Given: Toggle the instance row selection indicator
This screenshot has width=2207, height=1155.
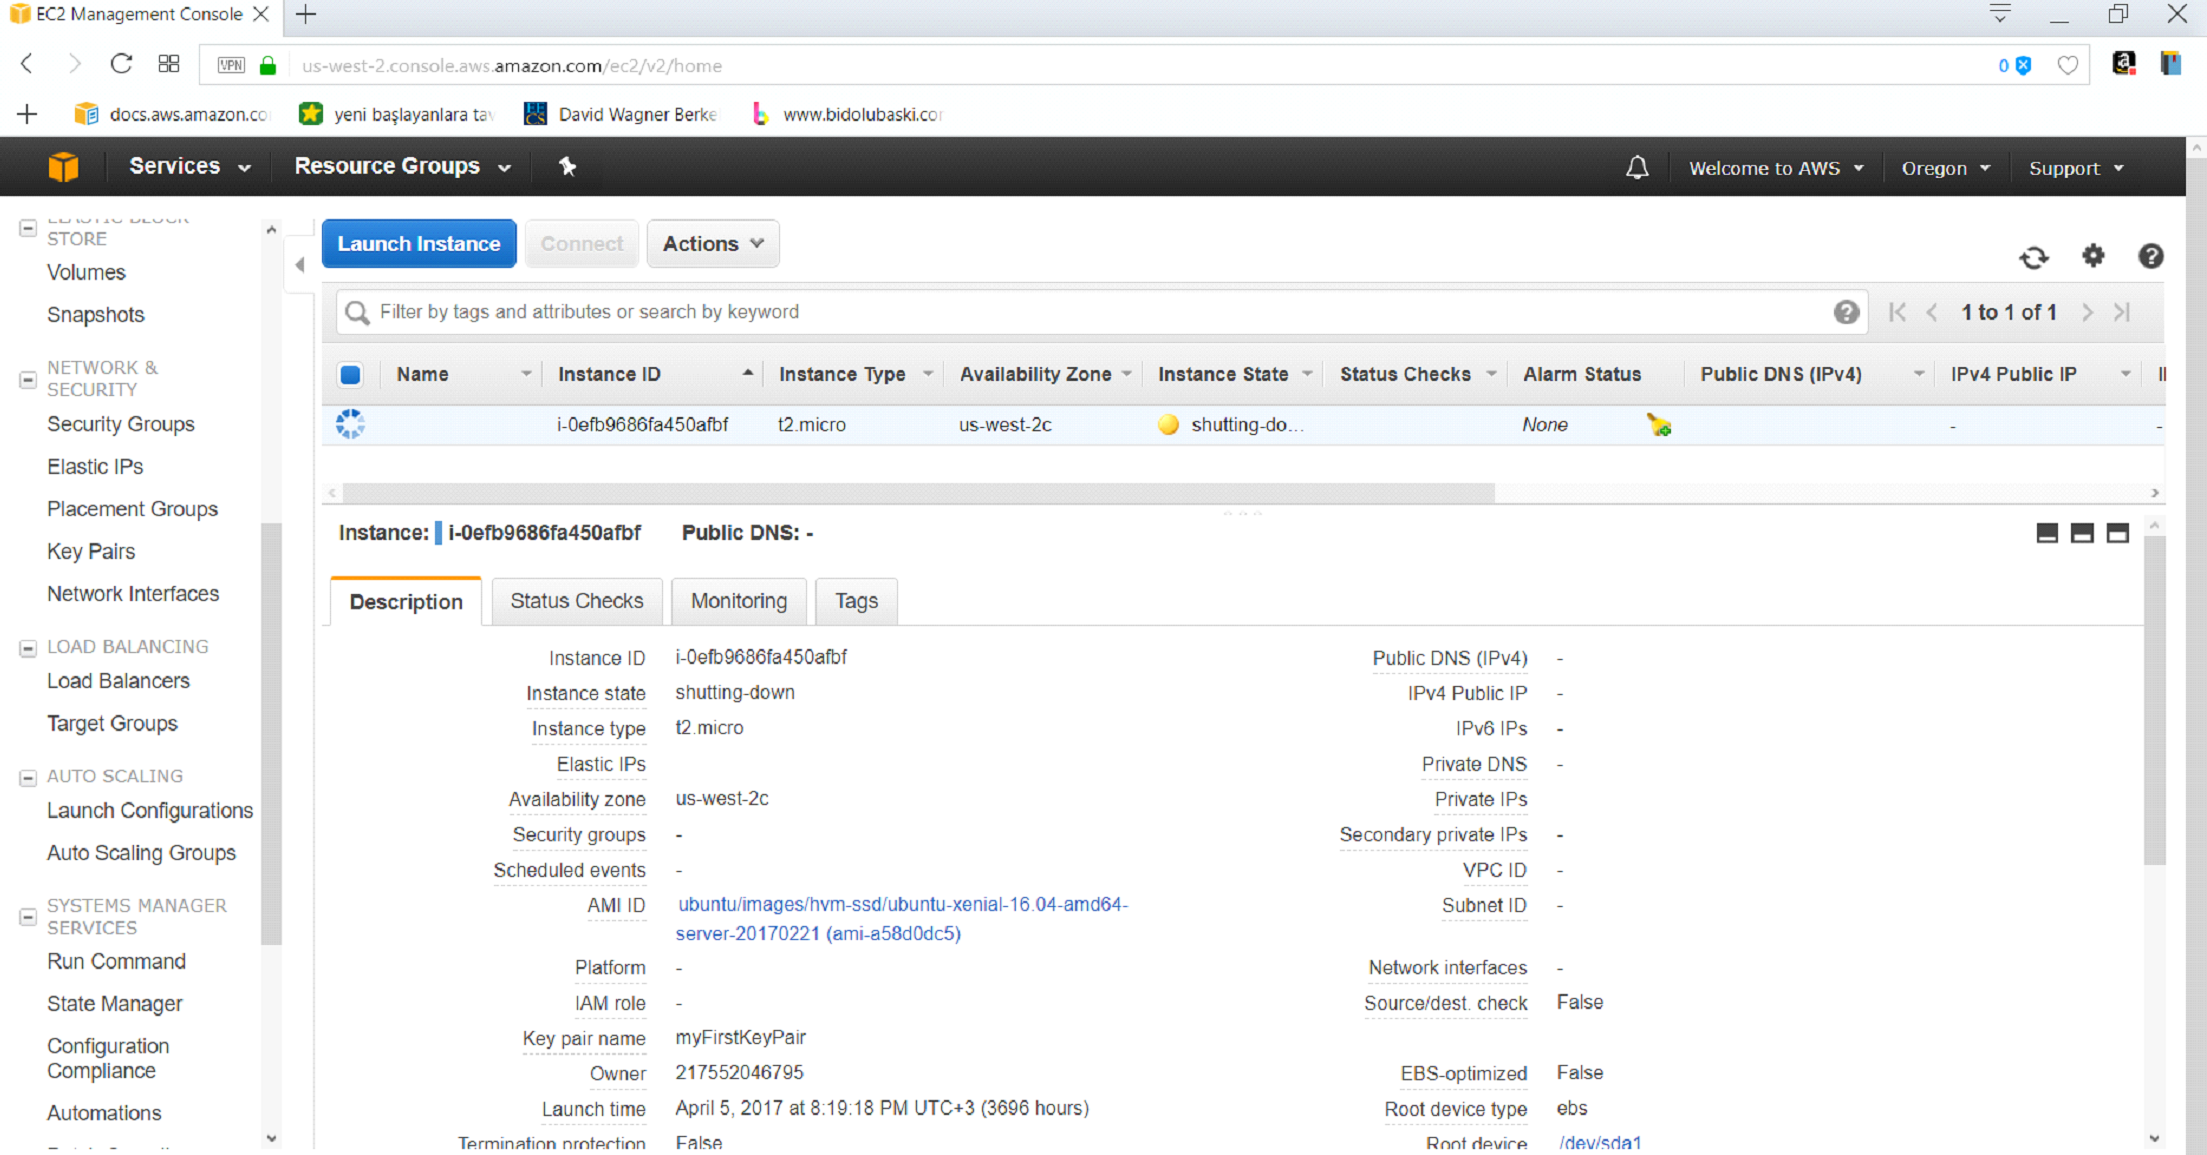Looking at the screenshot, I should 350,424.
